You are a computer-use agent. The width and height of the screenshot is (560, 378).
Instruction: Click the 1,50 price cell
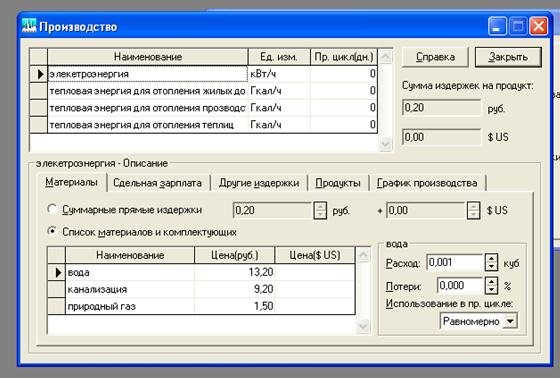pos(235,306)
